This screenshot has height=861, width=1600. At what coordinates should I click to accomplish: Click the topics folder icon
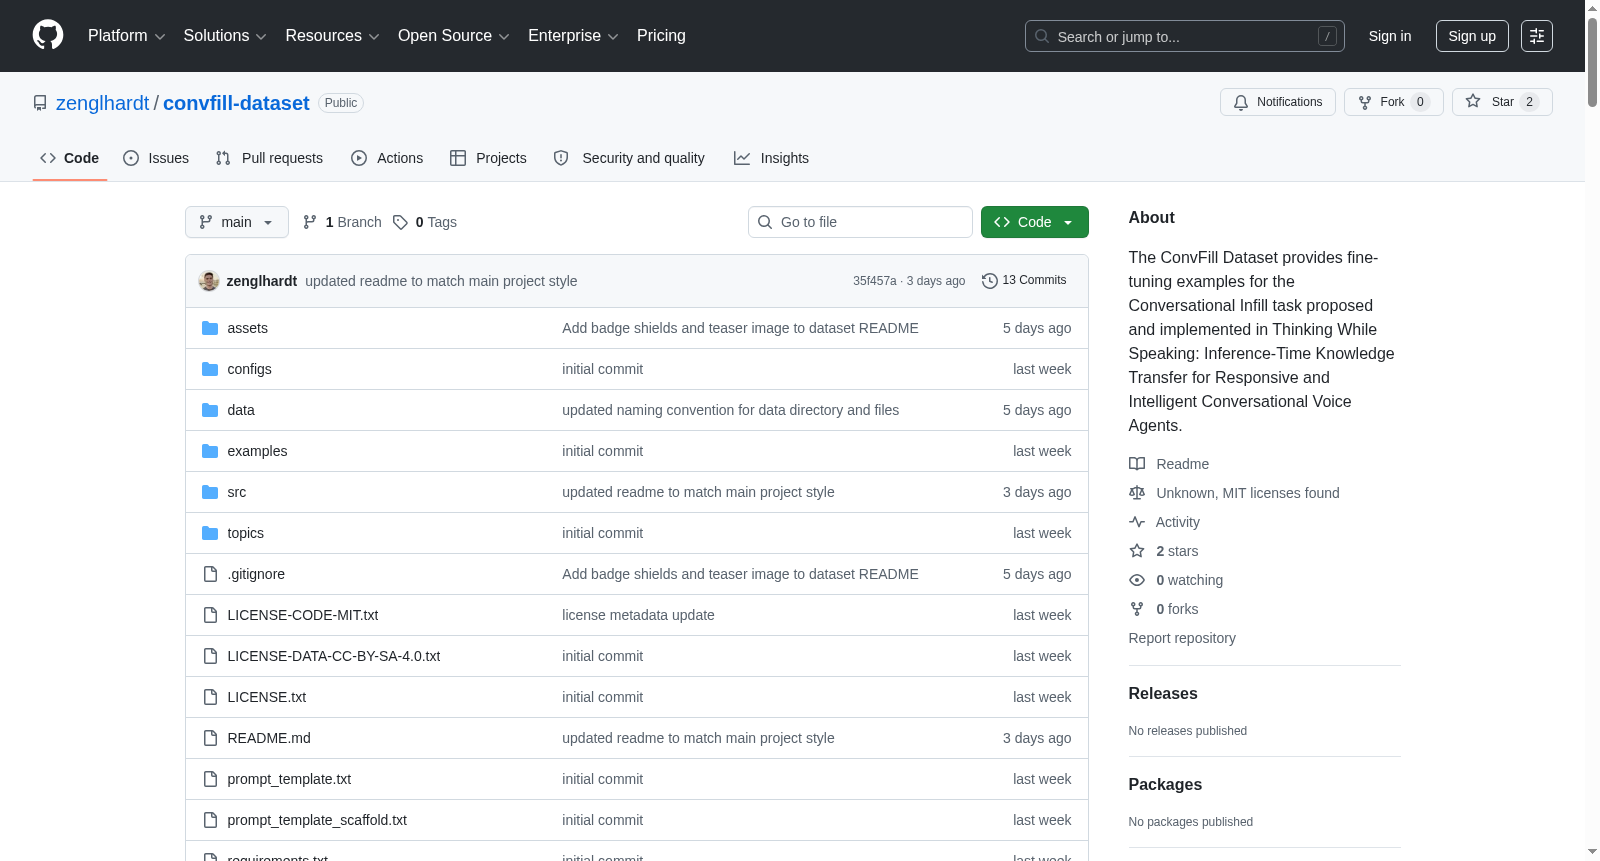(x=210, y=533)
